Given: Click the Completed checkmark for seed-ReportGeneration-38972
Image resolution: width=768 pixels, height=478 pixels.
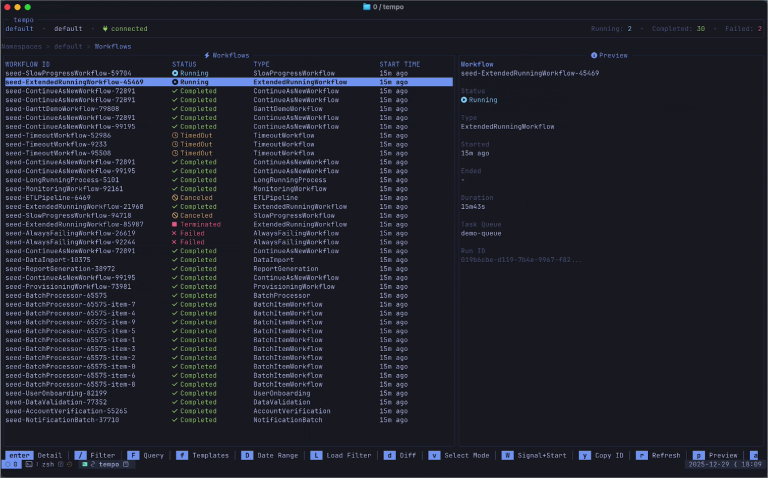Looking at the screenshot, I should click(175, 268).
